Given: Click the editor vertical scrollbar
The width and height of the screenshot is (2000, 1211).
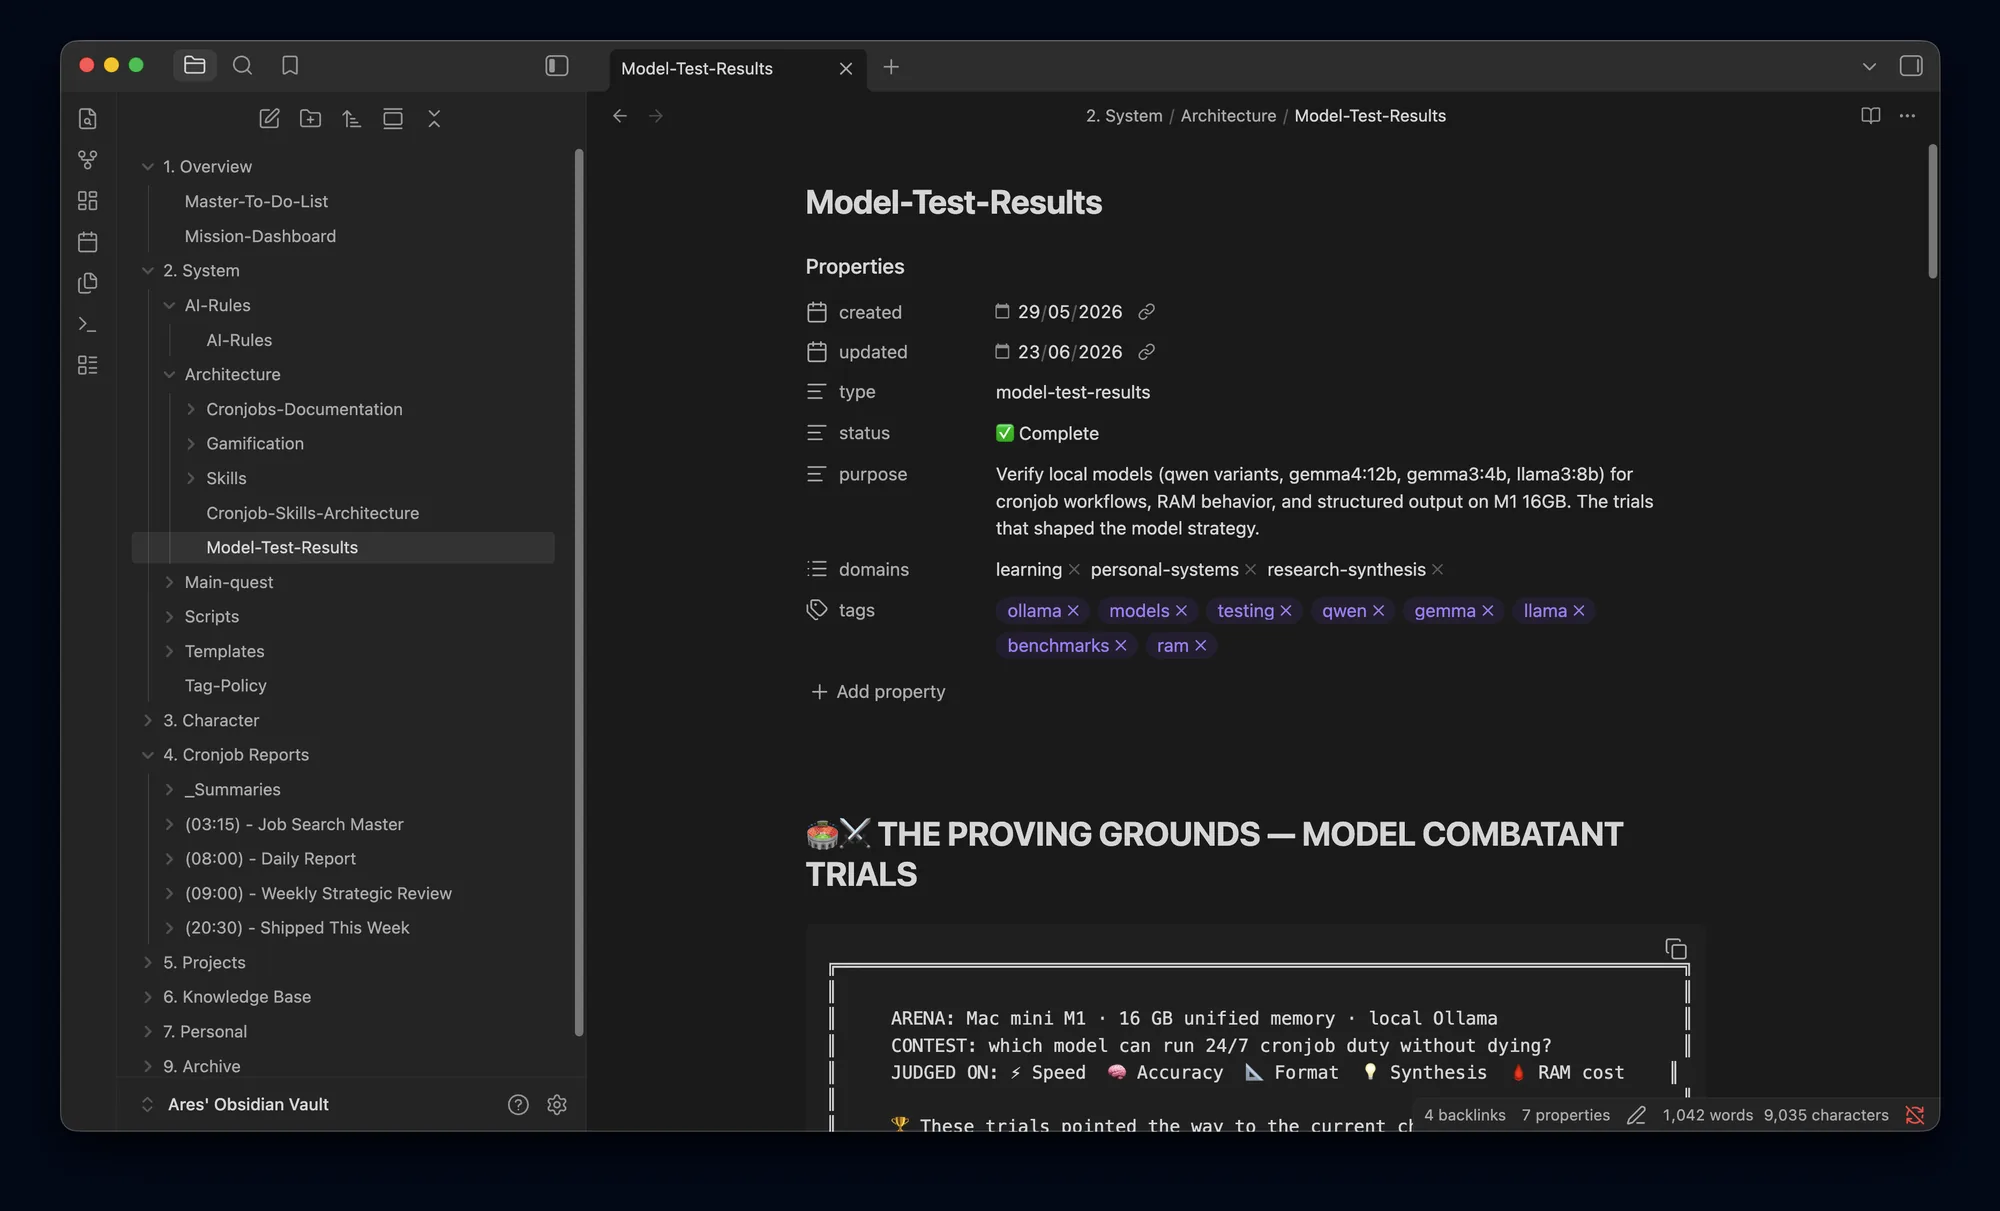Looking at the screenshot, I should coord(1932,212).
